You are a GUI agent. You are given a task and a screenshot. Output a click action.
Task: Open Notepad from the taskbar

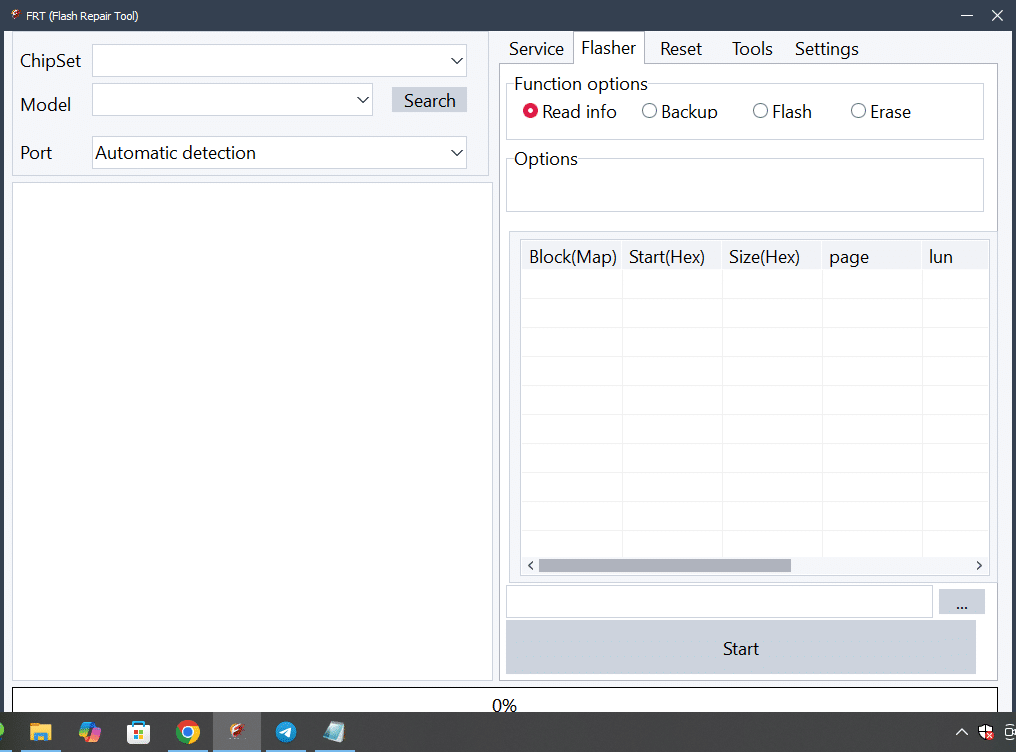click(x=334, y=732)
